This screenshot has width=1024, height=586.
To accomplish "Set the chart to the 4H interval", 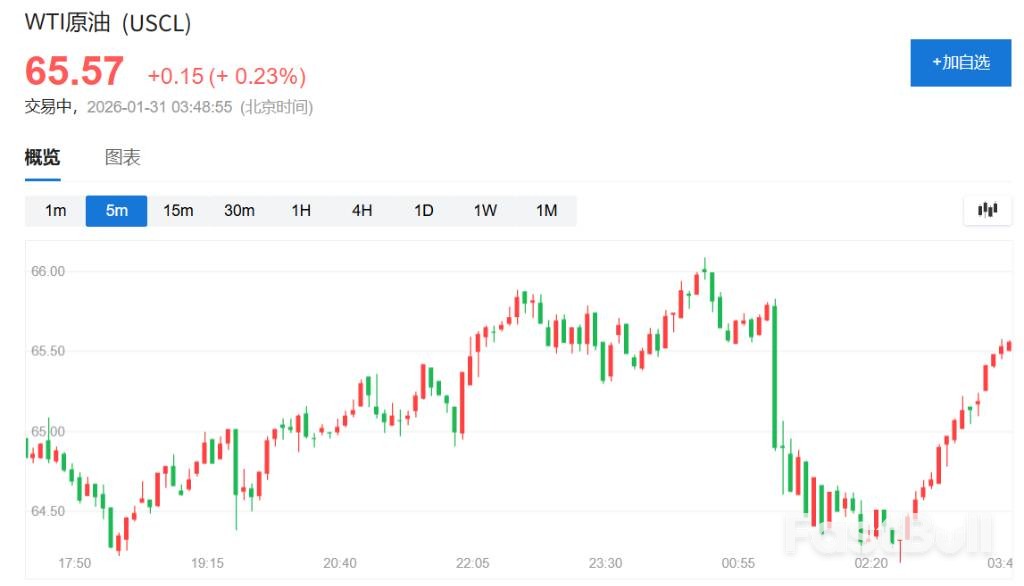I will (362, 210).
